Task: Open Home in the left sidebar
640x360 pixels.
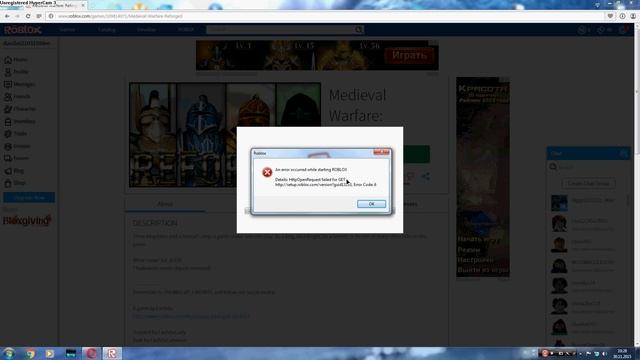Action: [16, 60]
